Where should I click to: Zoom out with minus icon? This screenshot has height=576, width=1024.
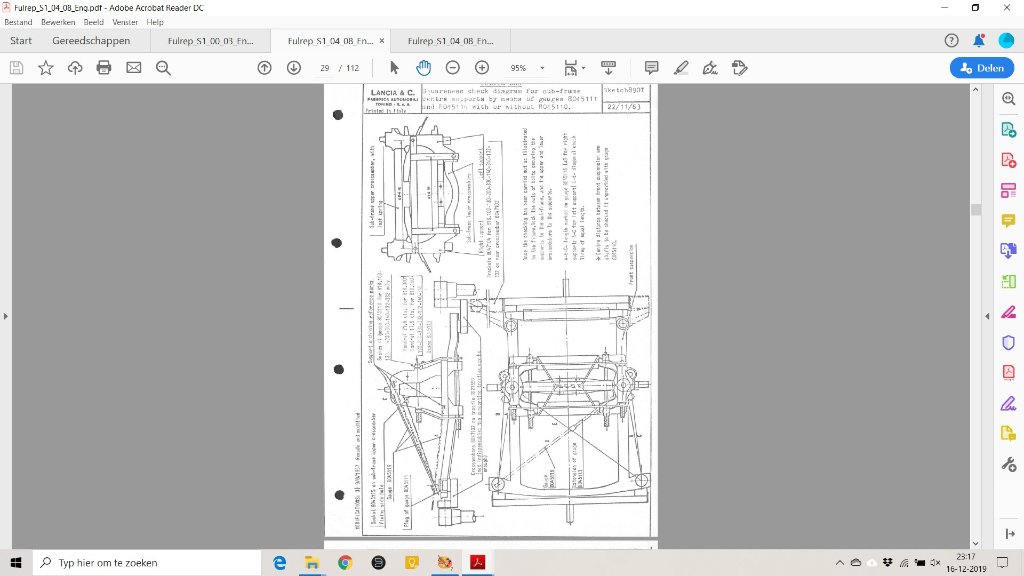pos(452,68)
